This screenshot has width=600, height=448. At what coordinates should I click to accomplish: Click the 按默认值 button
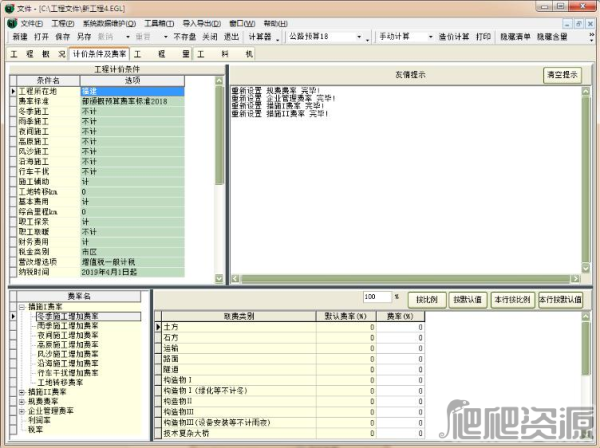click(x=467, y=299)
